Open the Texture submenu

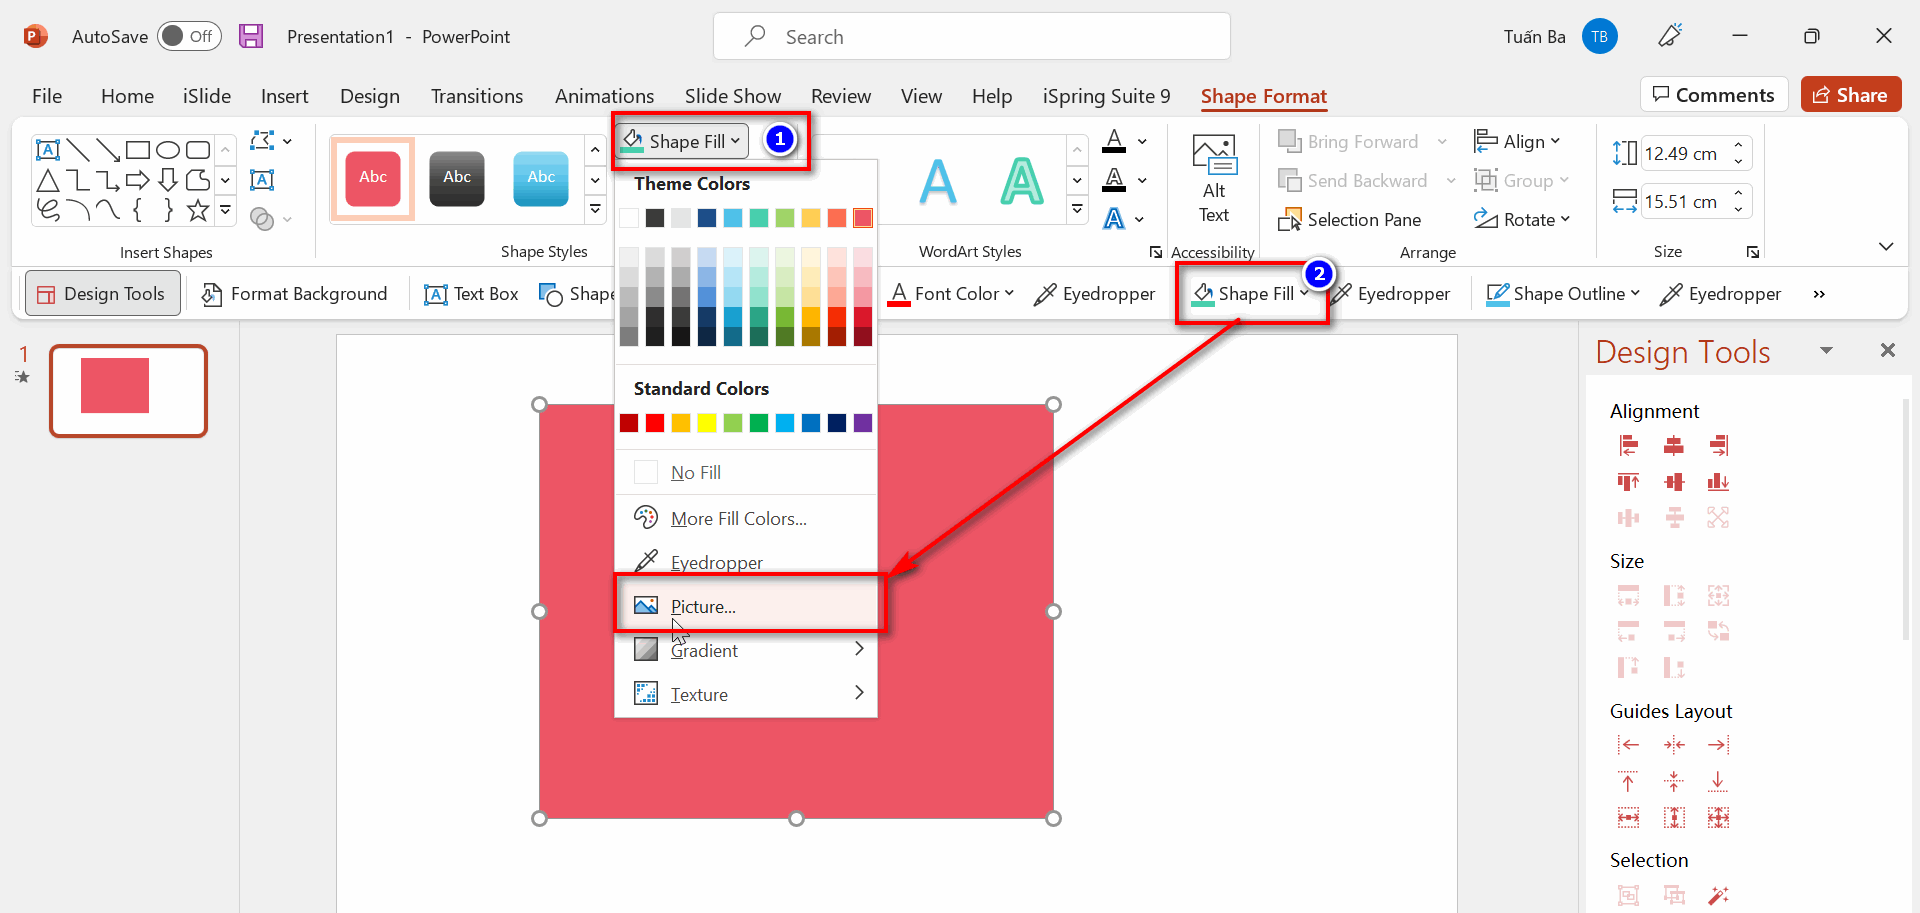[746, 694]
